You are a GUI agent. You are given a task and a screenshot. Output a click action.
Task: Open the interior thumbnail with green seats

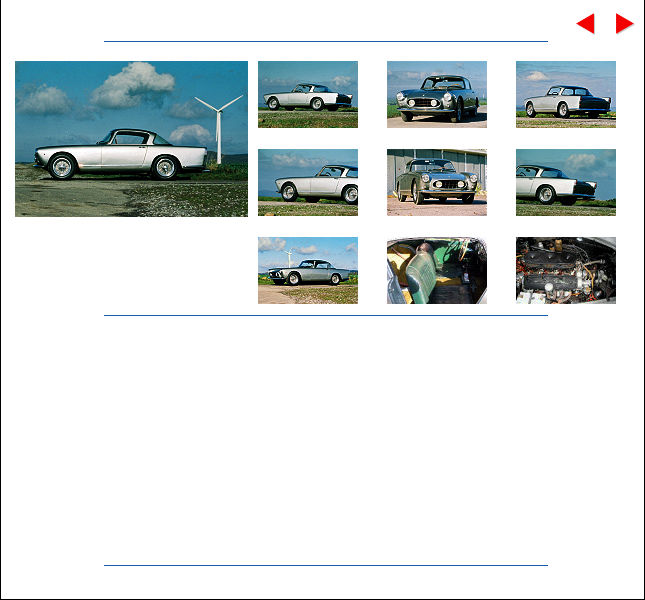coord(437,271)
